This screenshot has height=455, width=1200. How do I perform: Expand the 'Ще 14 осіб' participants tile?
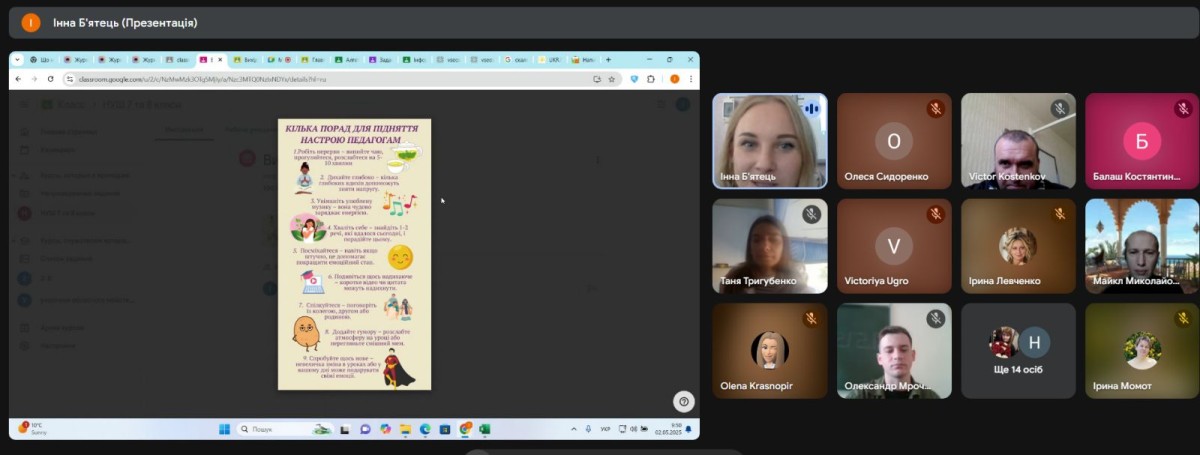pyautogui.click(x=1018, y=350)
